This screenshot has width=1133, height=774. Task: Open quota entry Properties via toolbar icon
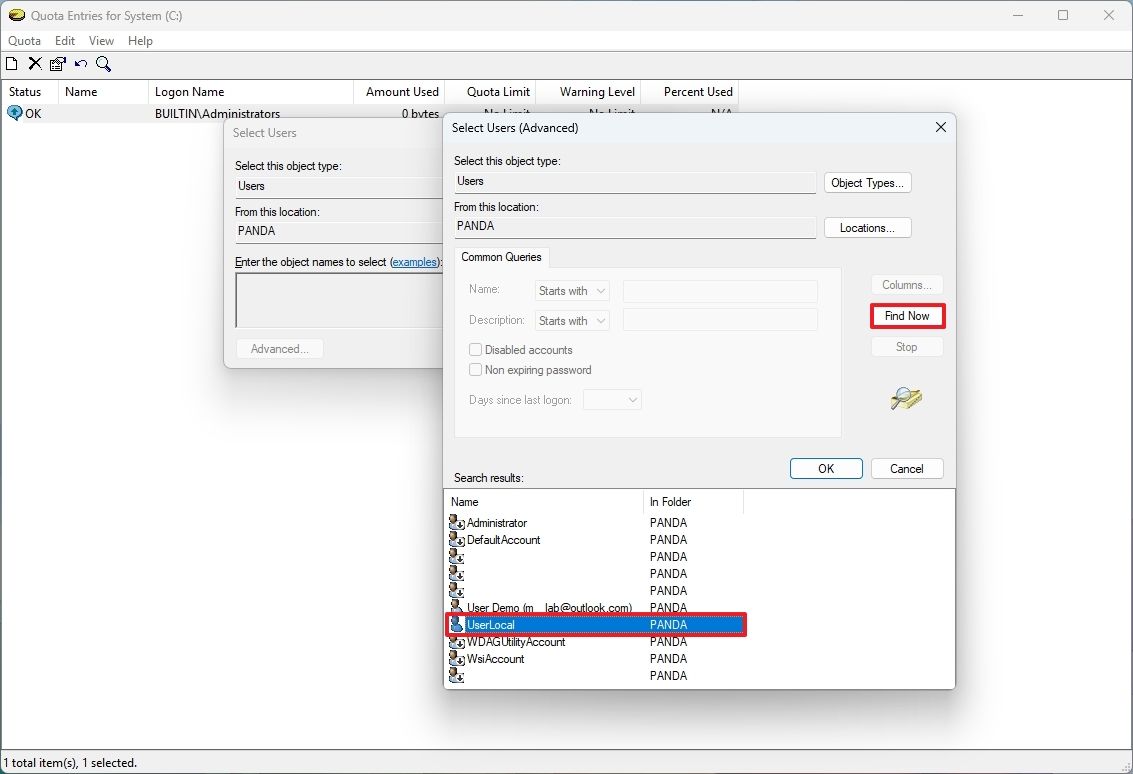click(56, 63)
